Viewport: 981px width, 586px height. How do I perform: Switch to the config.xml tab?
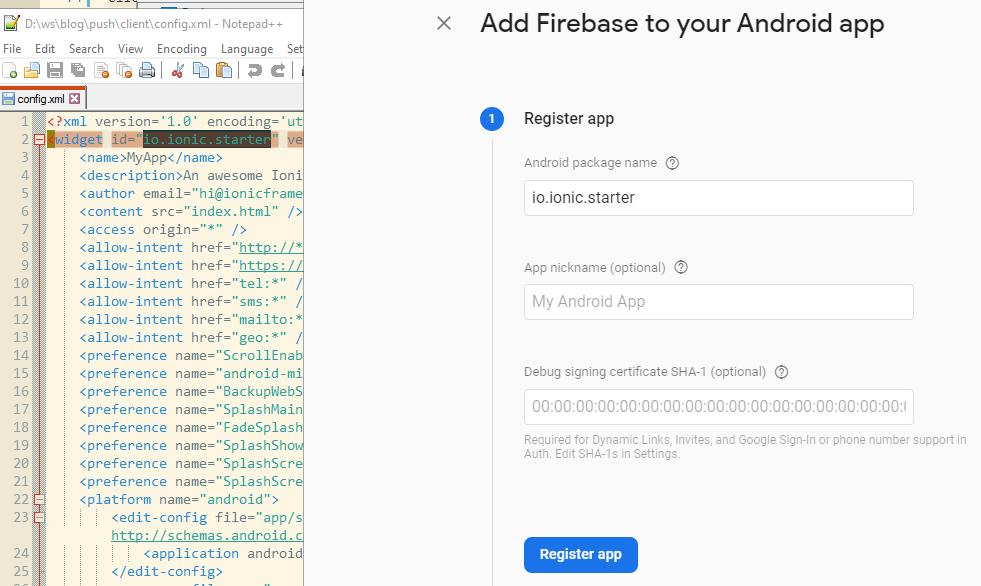(40, 99)
